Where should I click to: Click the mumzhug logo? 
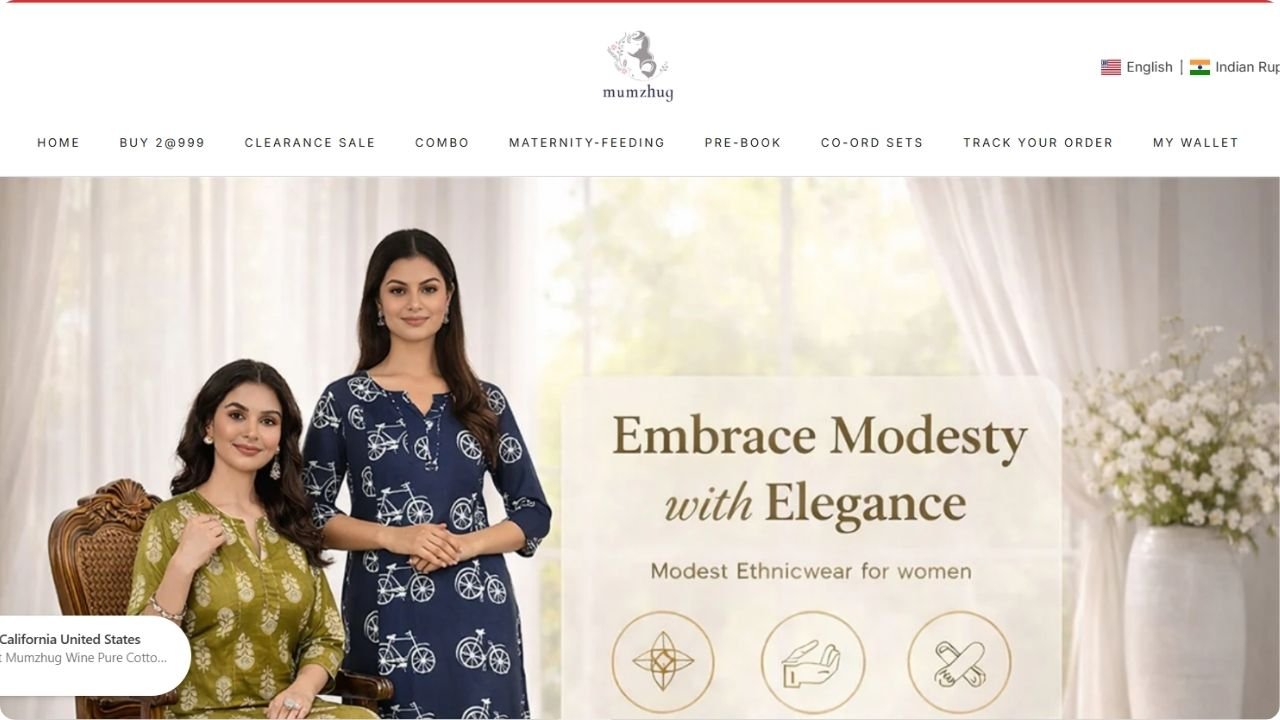[x=638, y=66]
